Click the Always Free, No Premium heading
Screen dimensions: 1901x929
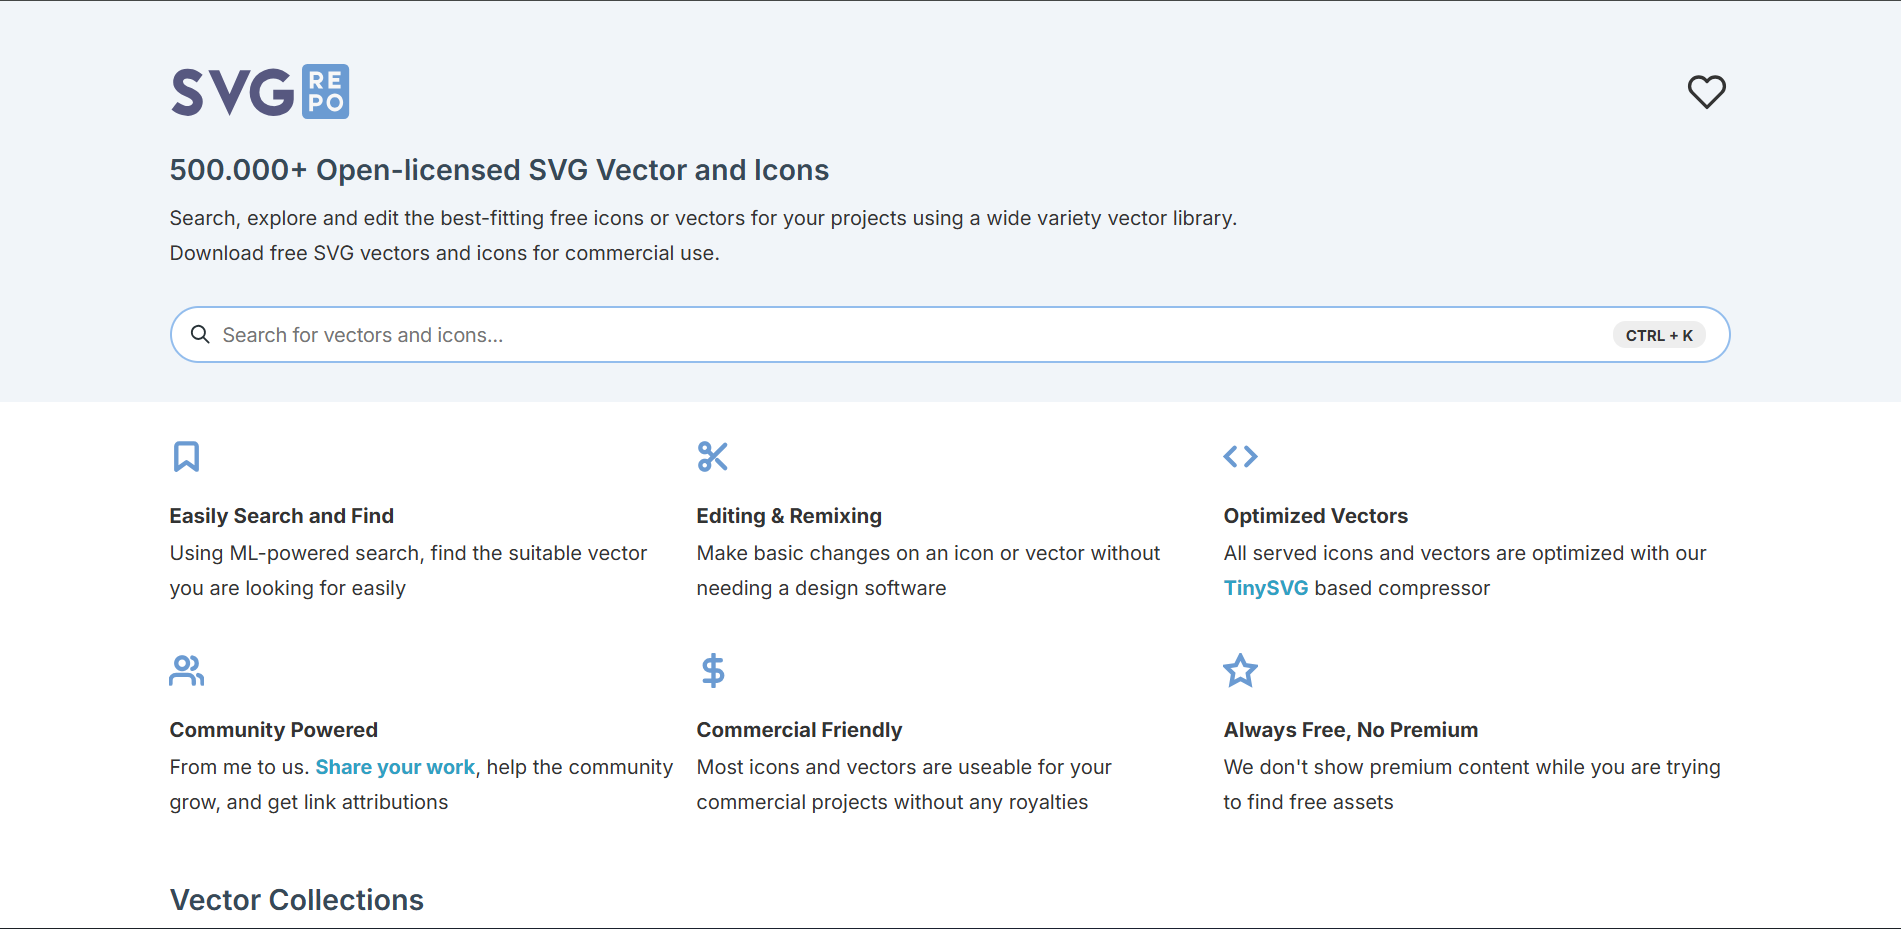pyautogui.click(x=1350, y=729)
